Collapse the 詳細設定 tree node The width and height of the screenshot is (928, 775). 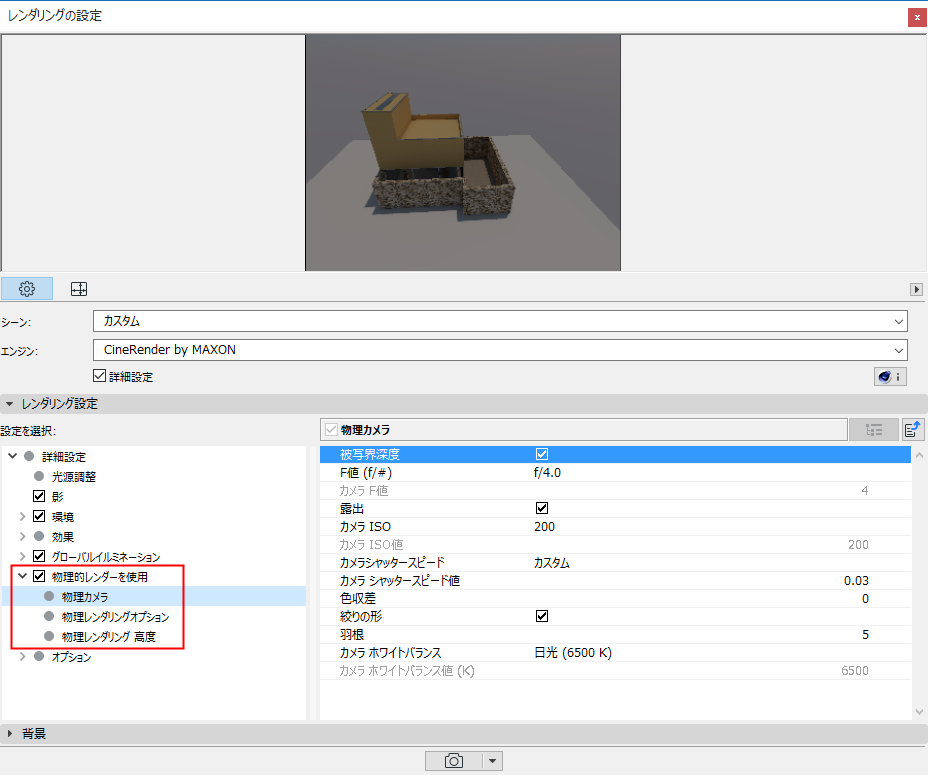12,456
